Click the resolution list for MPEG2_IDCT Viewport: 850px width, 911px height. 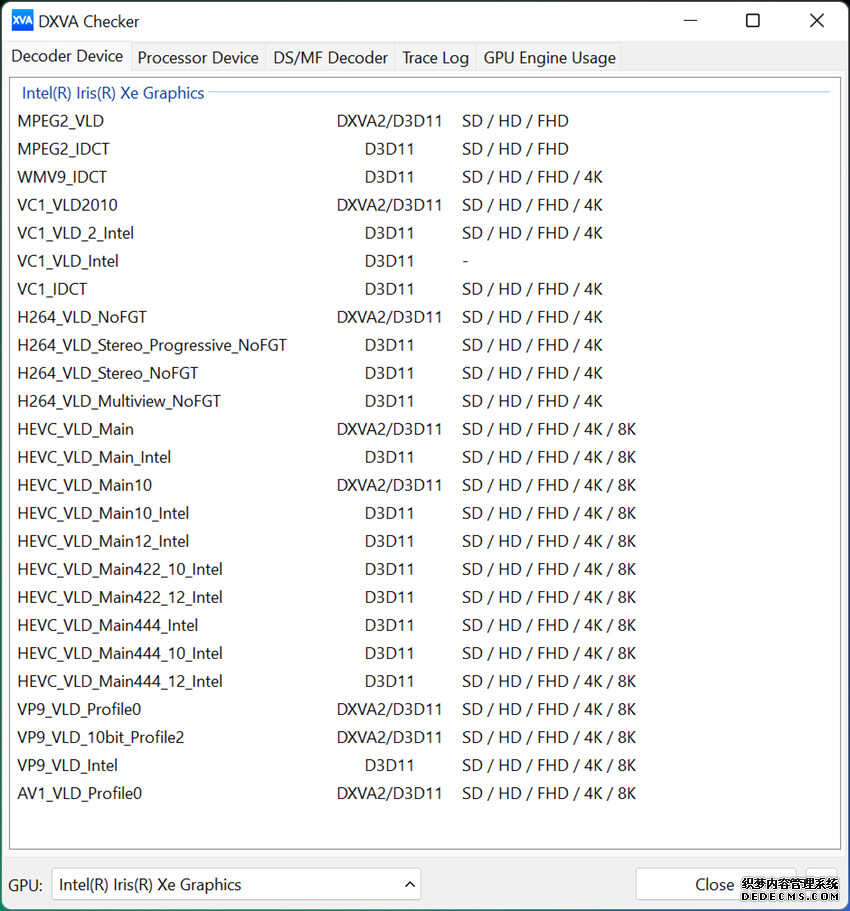pos(515,149)
